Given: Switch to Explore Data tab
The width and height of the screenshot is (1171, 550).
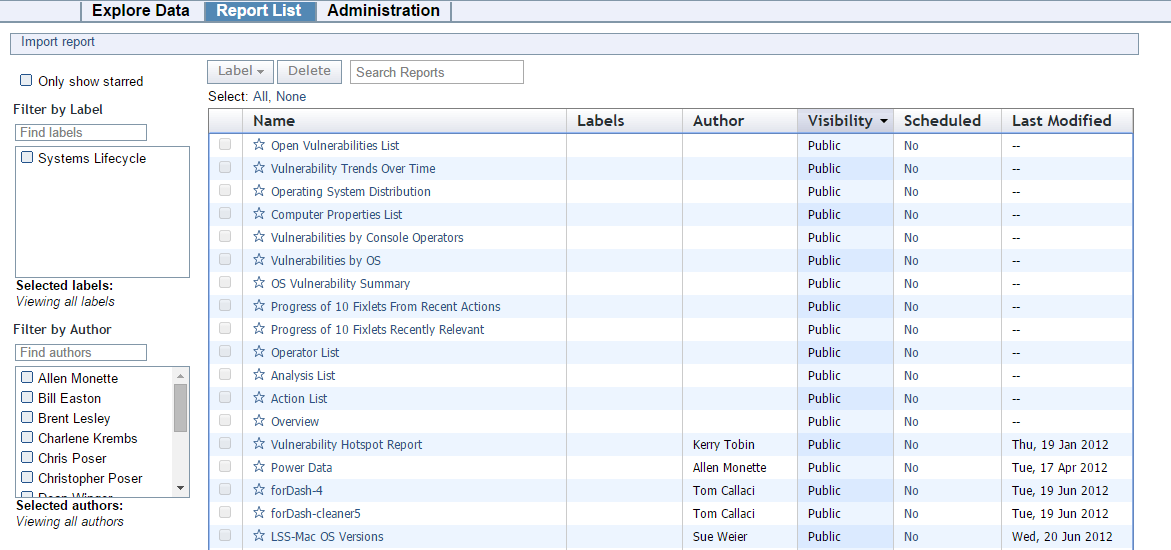Looking at the screenshot, I should (x=140, y=10).
